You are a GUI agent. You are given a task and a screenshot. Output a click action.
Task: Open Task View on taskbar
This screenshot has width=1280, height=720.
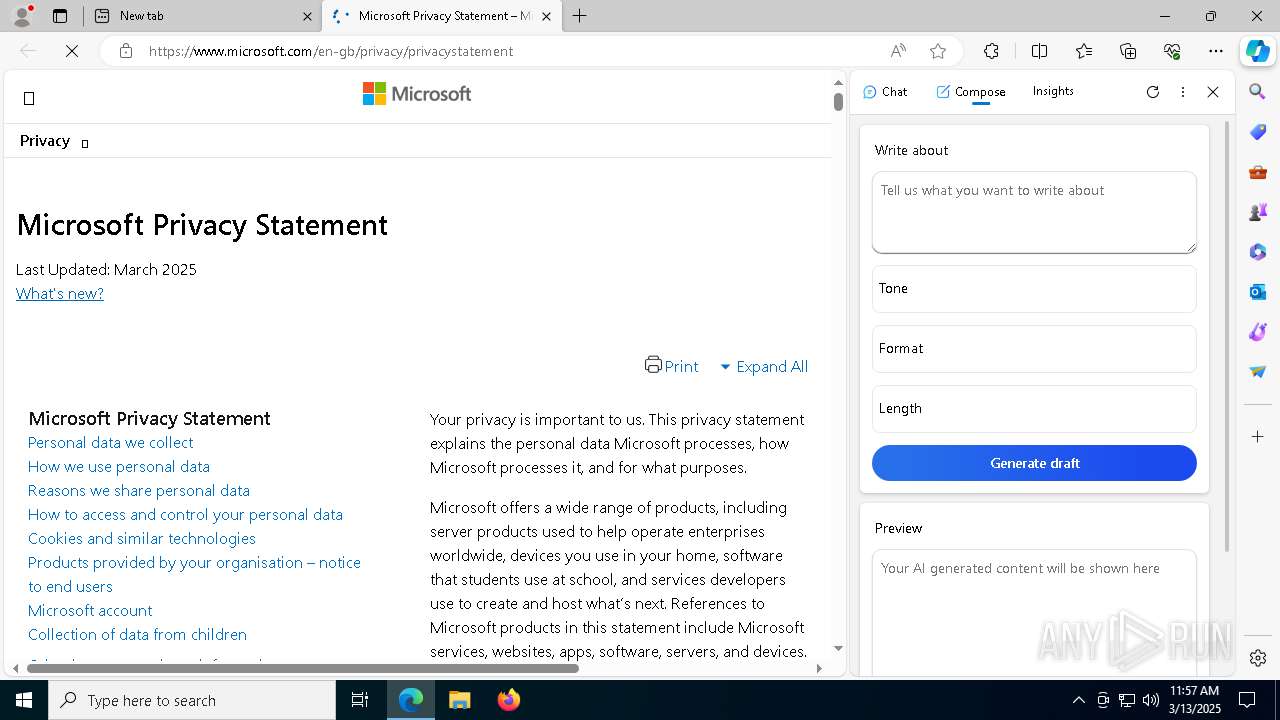(x=360, y=700)
